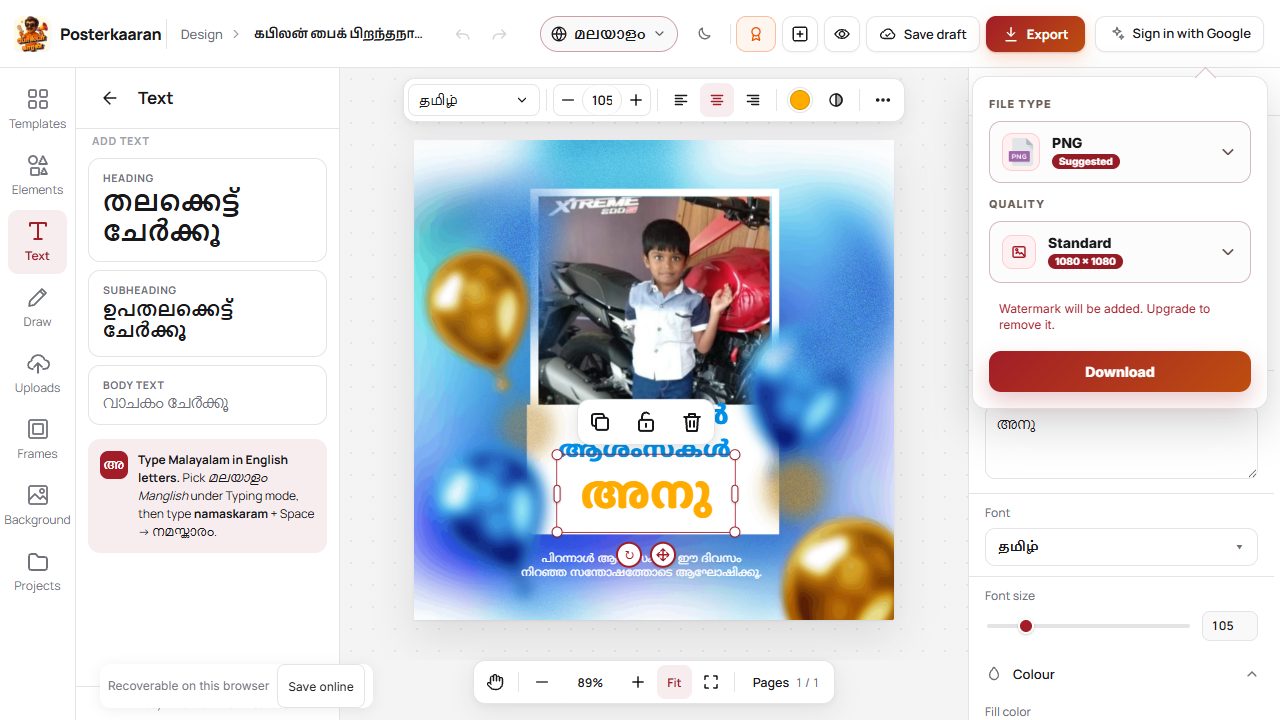Click the rotate handle below the text
Screen dimensions: 1280x720
[x=629, y=554]
